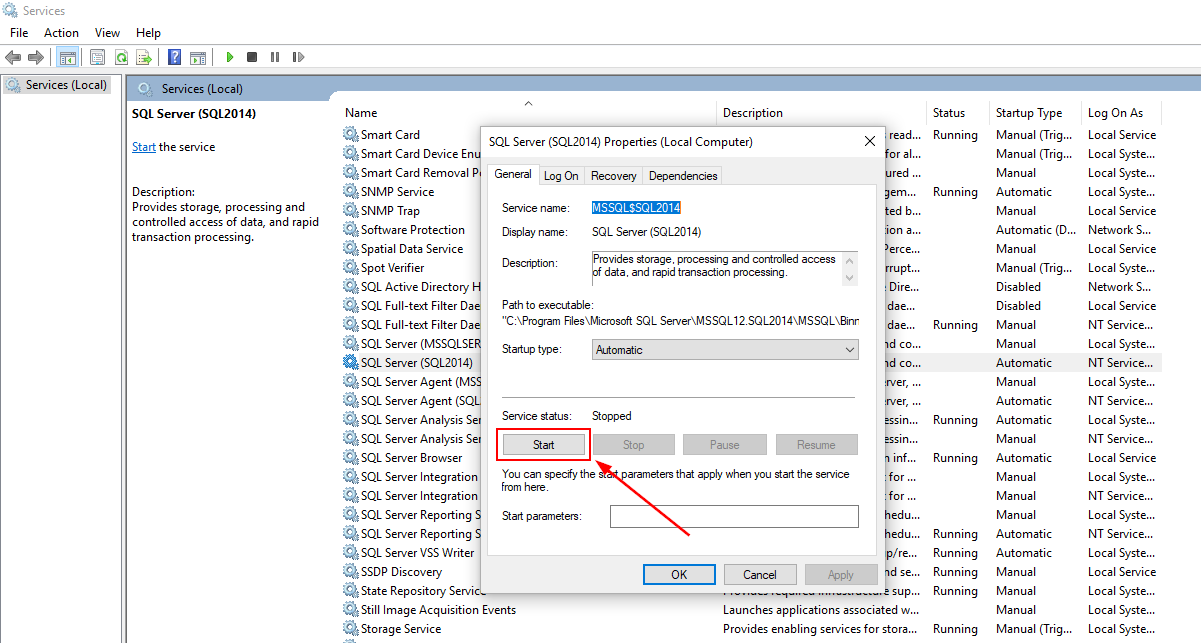Click the gear icon beside Storage Service
The height and width of the screenshot is (643, 1201).
(350, 628)
